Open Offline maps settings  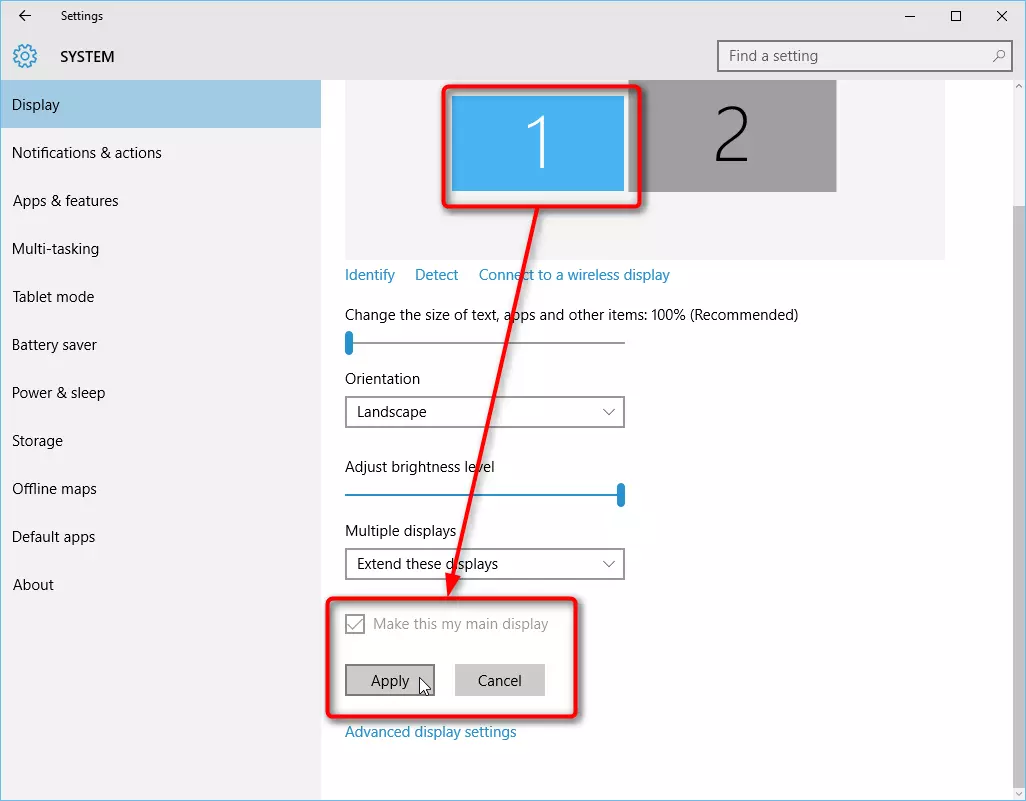pyautogui.click(x=160, y=489)
